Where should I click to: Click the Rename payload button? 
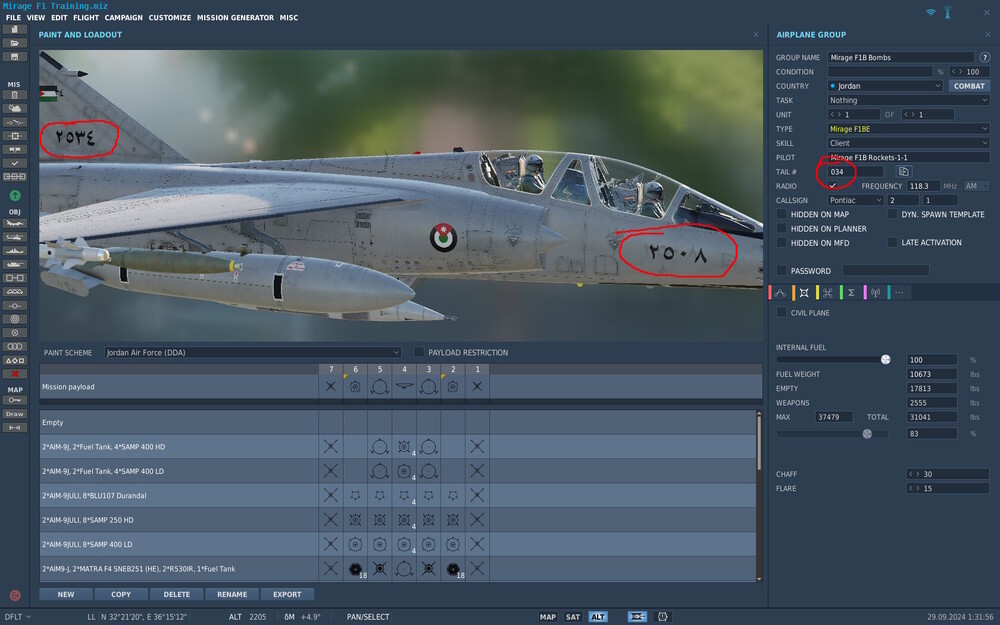pyautogui.click(x=232, y=594)
